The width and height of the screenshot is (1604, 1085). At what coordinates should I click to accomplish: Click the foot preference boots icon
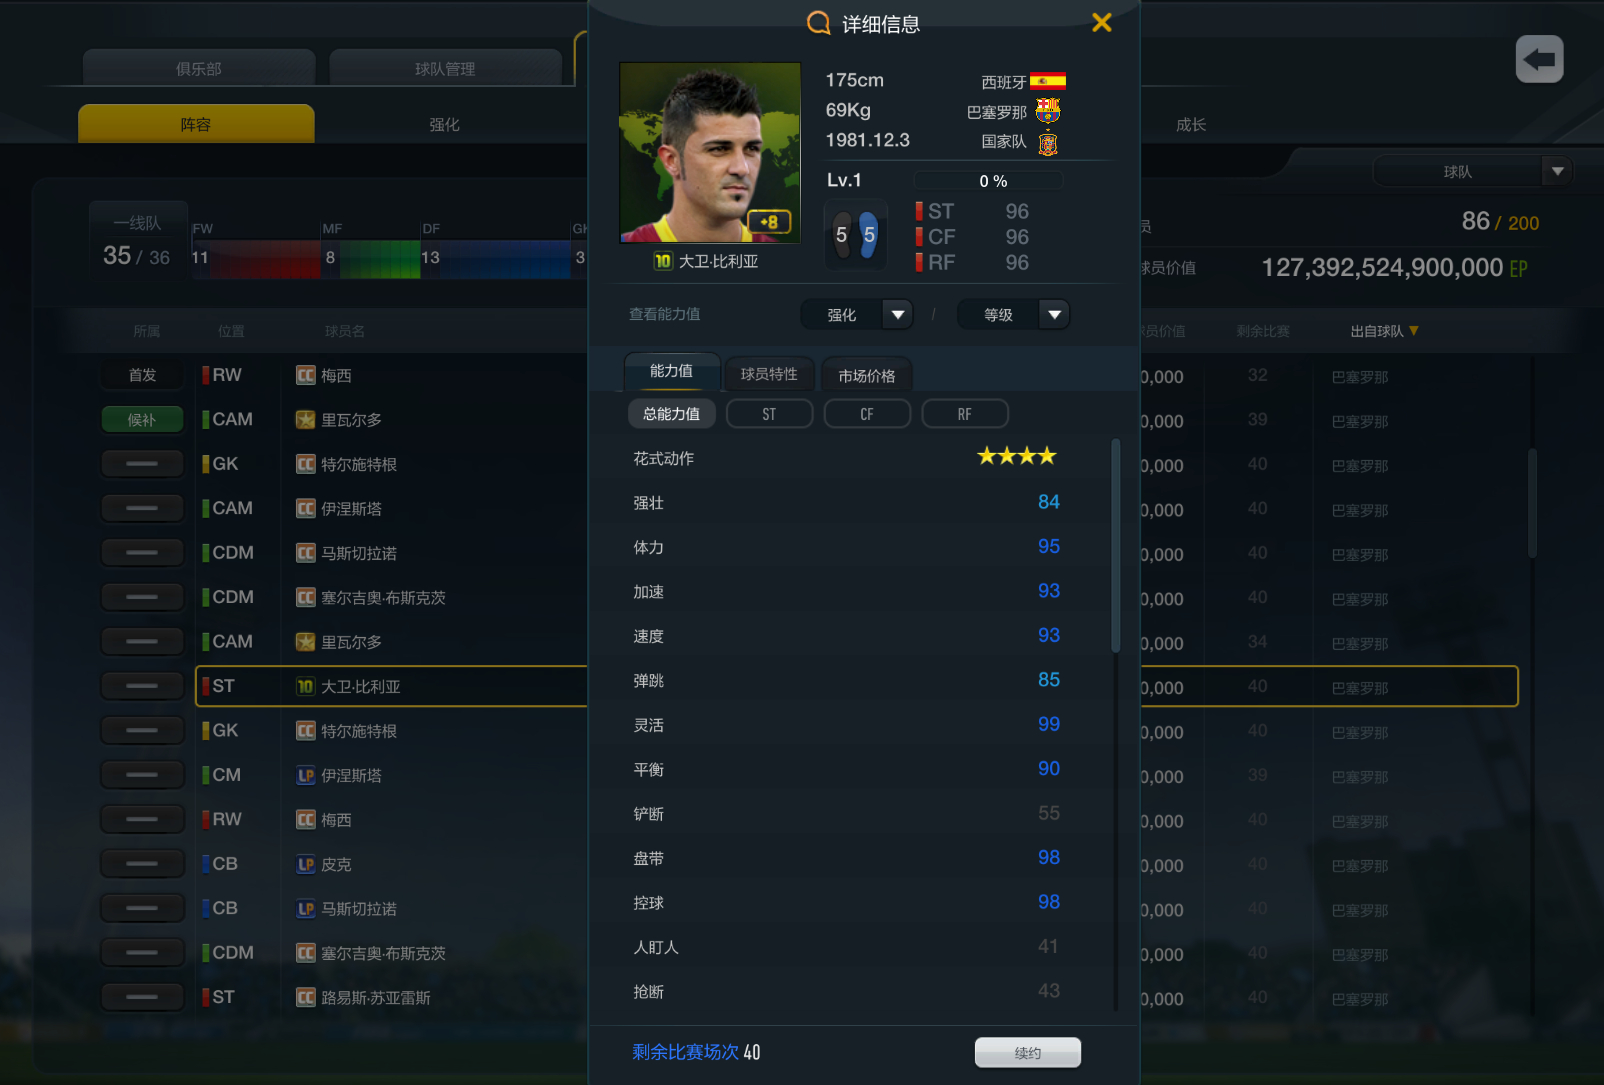[855, 235]
